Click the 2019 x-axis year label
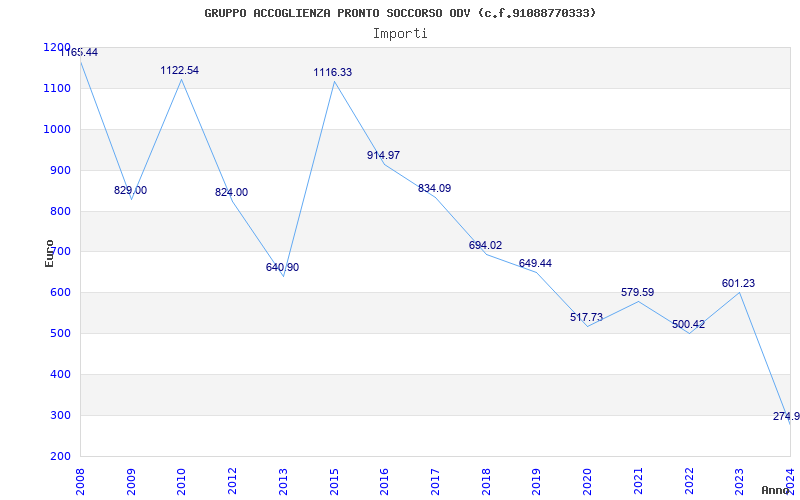 point(537,481)
